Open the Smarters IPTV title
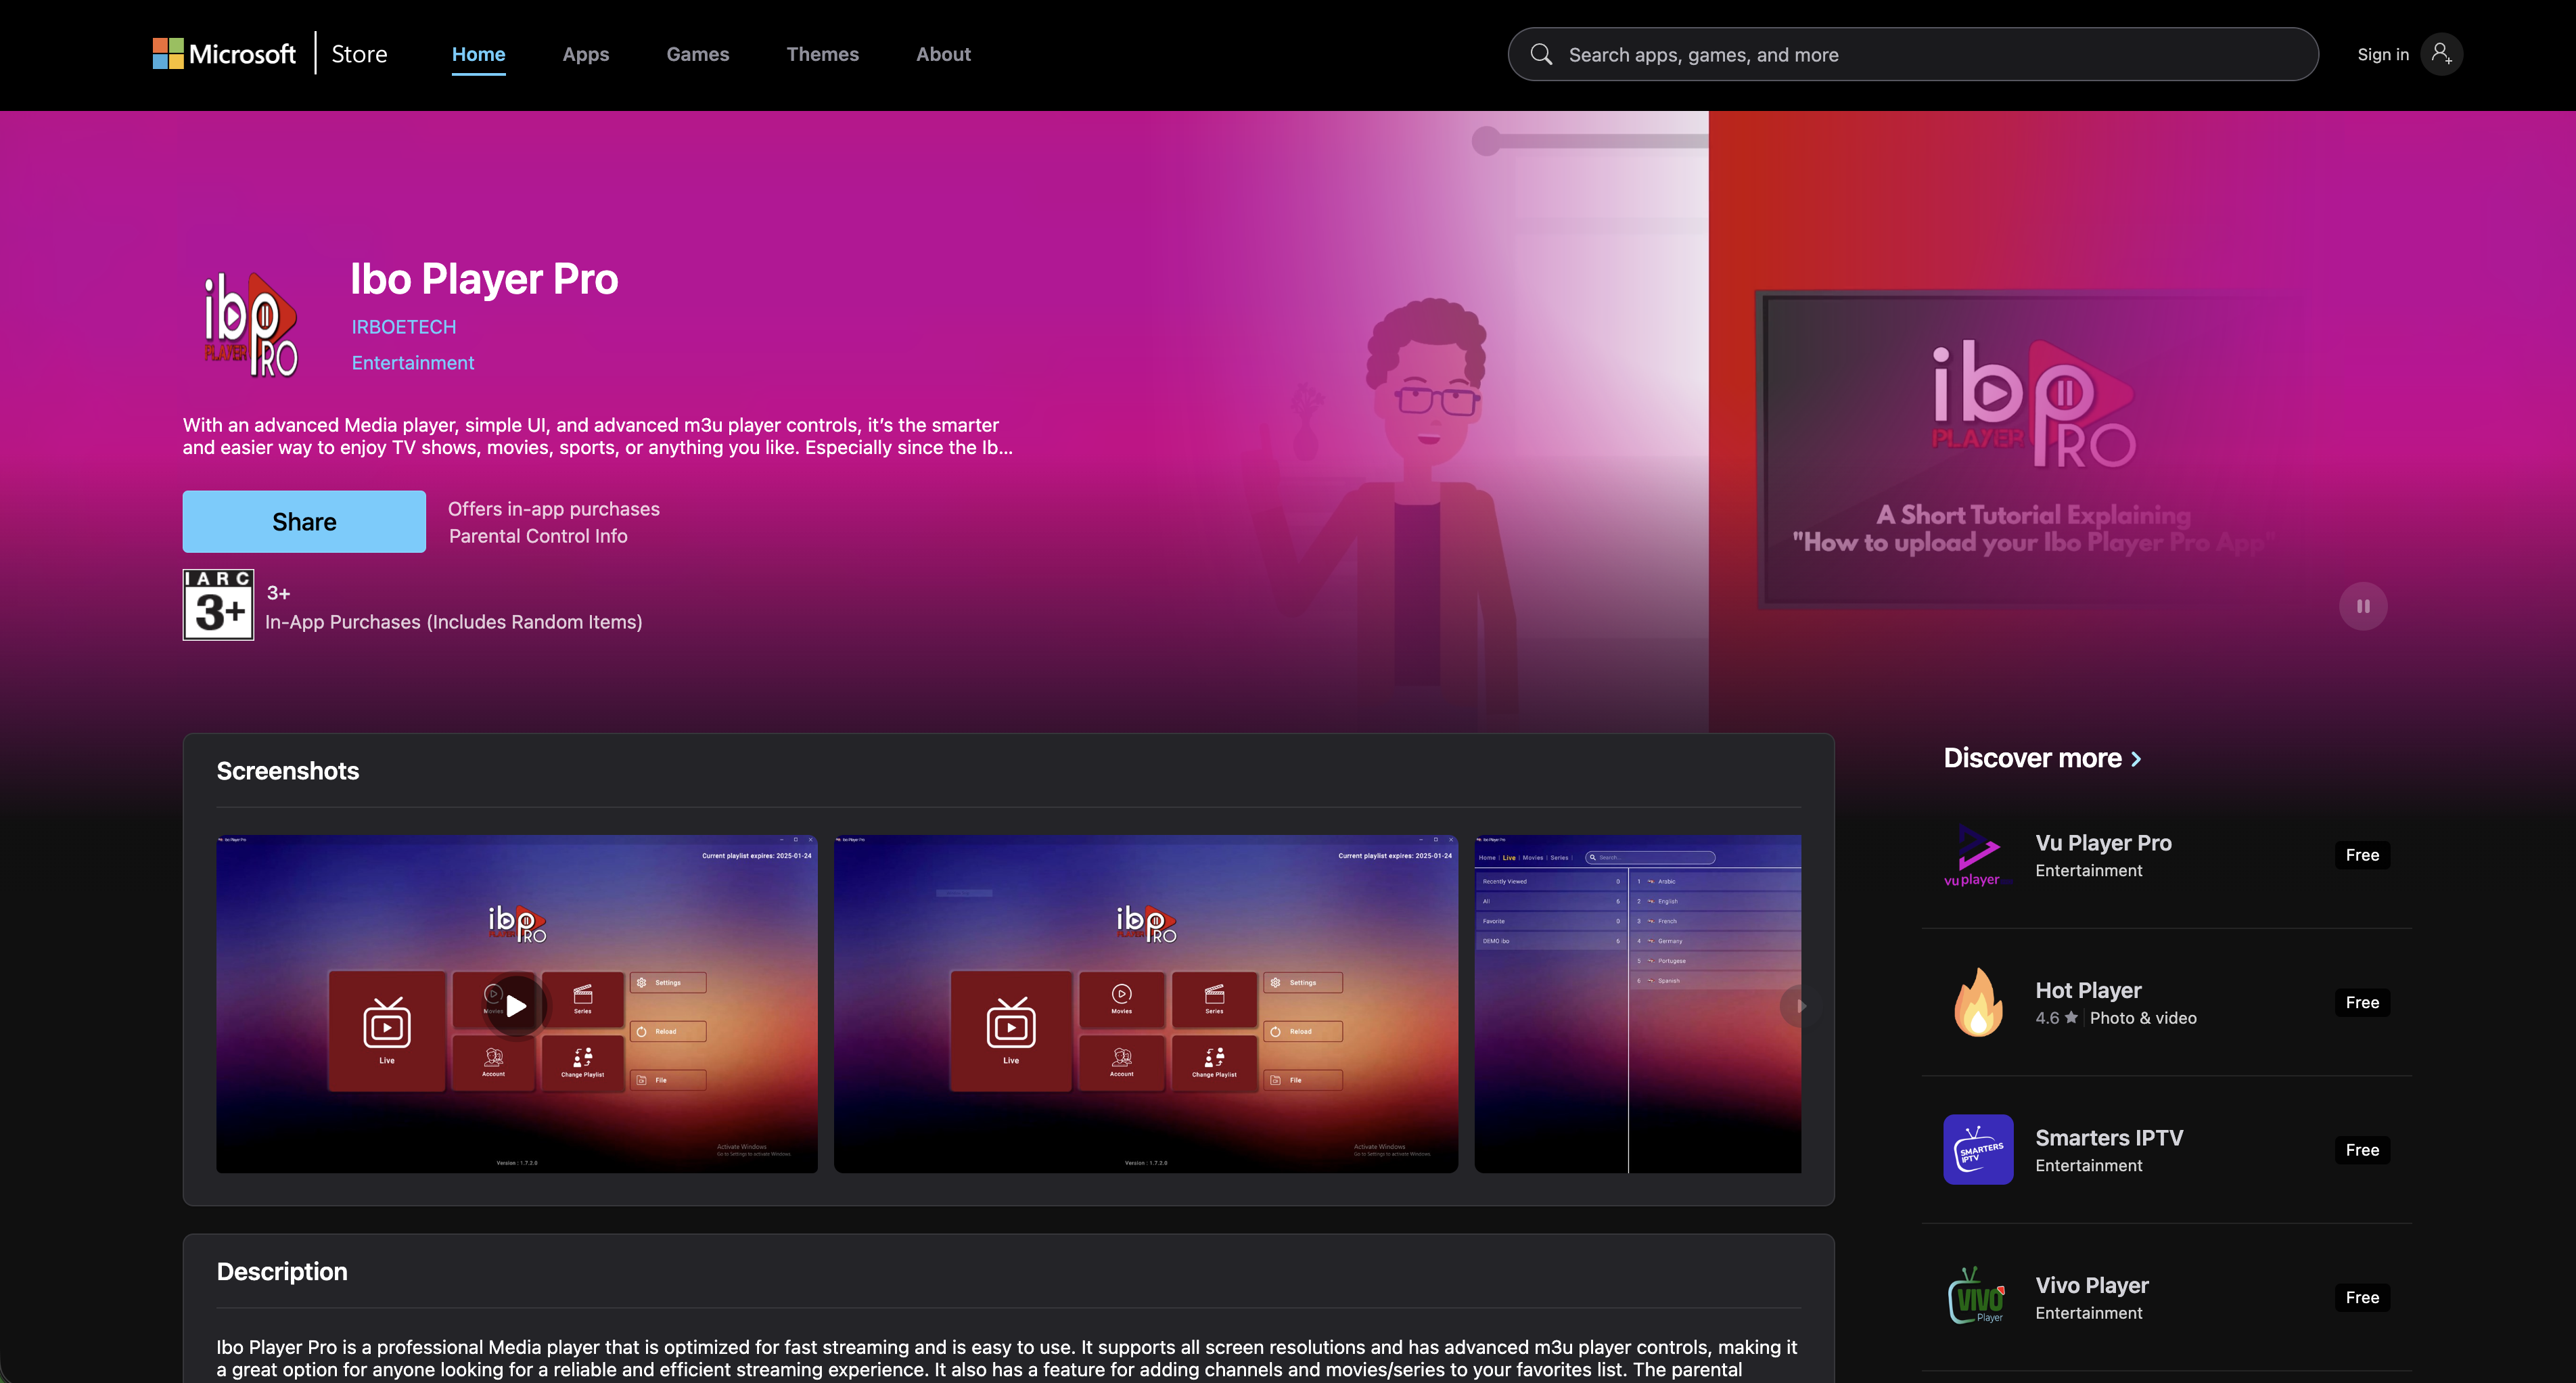 point(2109,1138)
